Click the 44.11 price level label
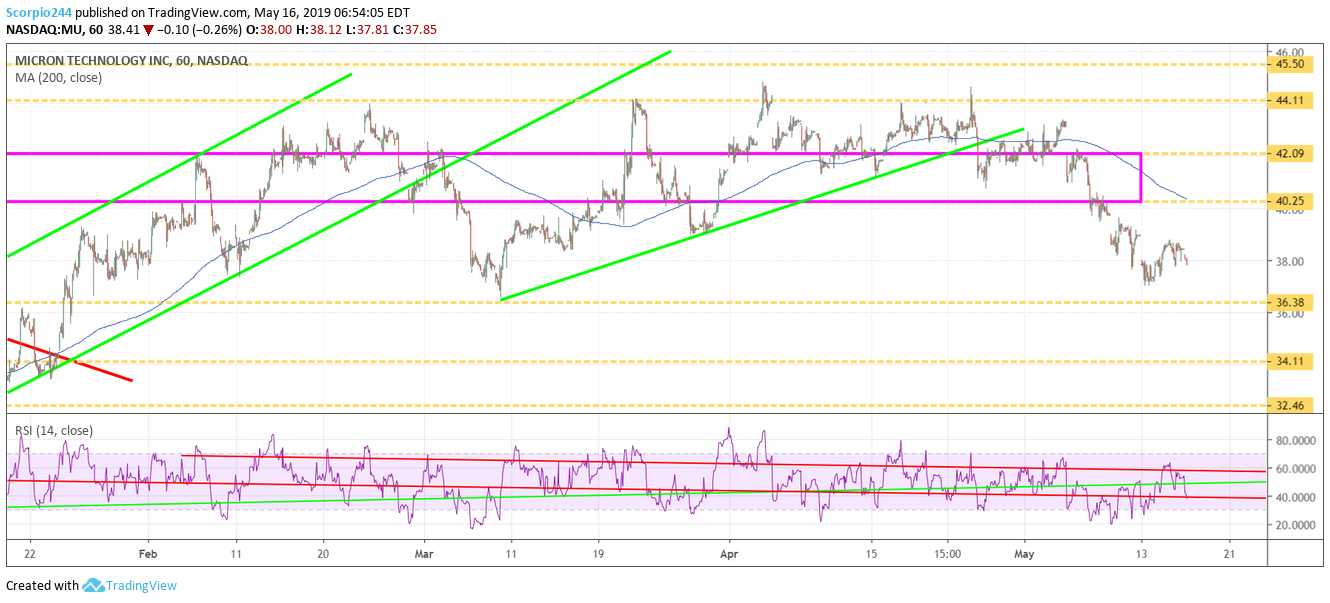This screenshot has height=603, width=1330. 1288,101
